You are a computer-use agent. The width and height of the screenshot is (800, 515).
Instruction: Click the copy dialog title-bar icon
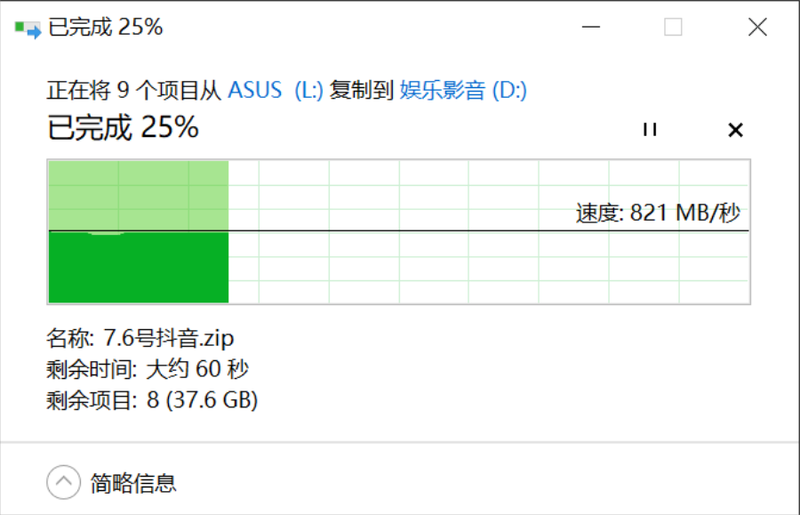pos(28,29)
